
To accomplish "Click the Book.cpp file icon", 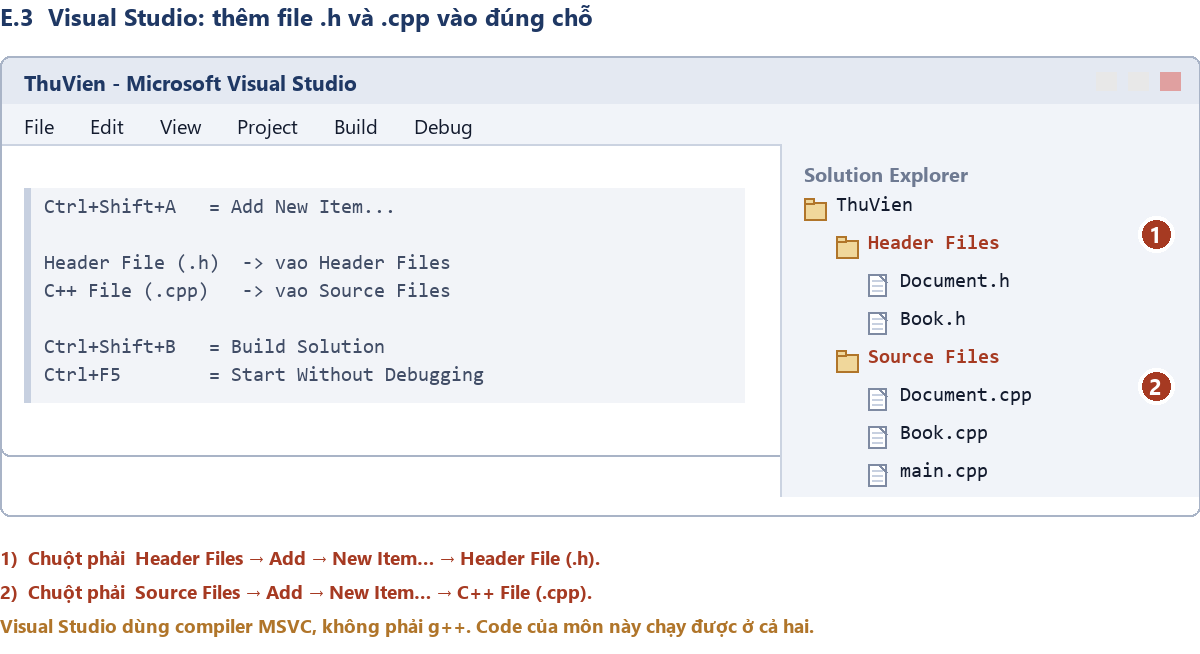I will pyautogui.click(x=878, y=437).
